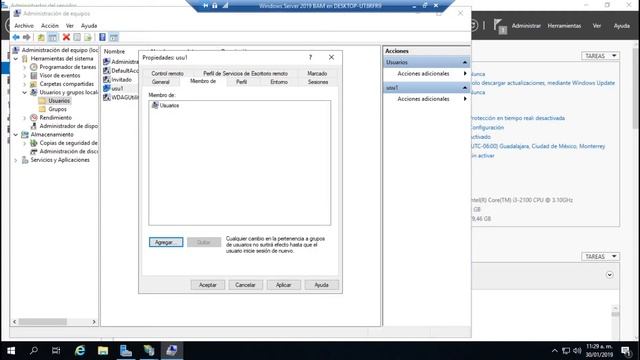Image resolution: width=640 pixels, height=360 pixels.
Task: Toggle the show/hide console tree icon
Action: pos(53,38)
